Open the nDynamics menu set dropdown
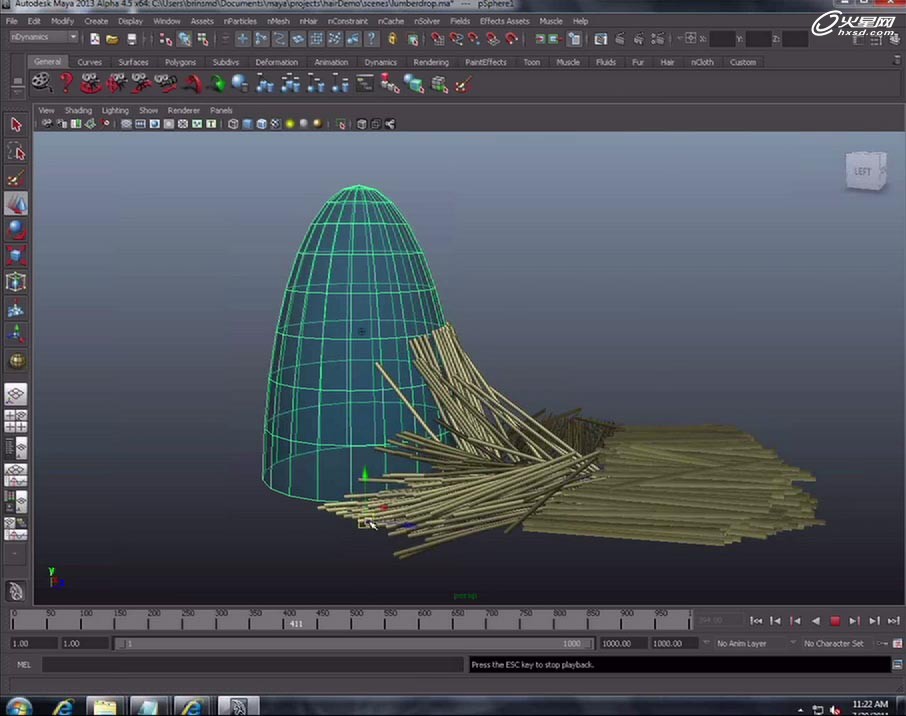Viewport: 906px width, 716px height. click(44, 38)
